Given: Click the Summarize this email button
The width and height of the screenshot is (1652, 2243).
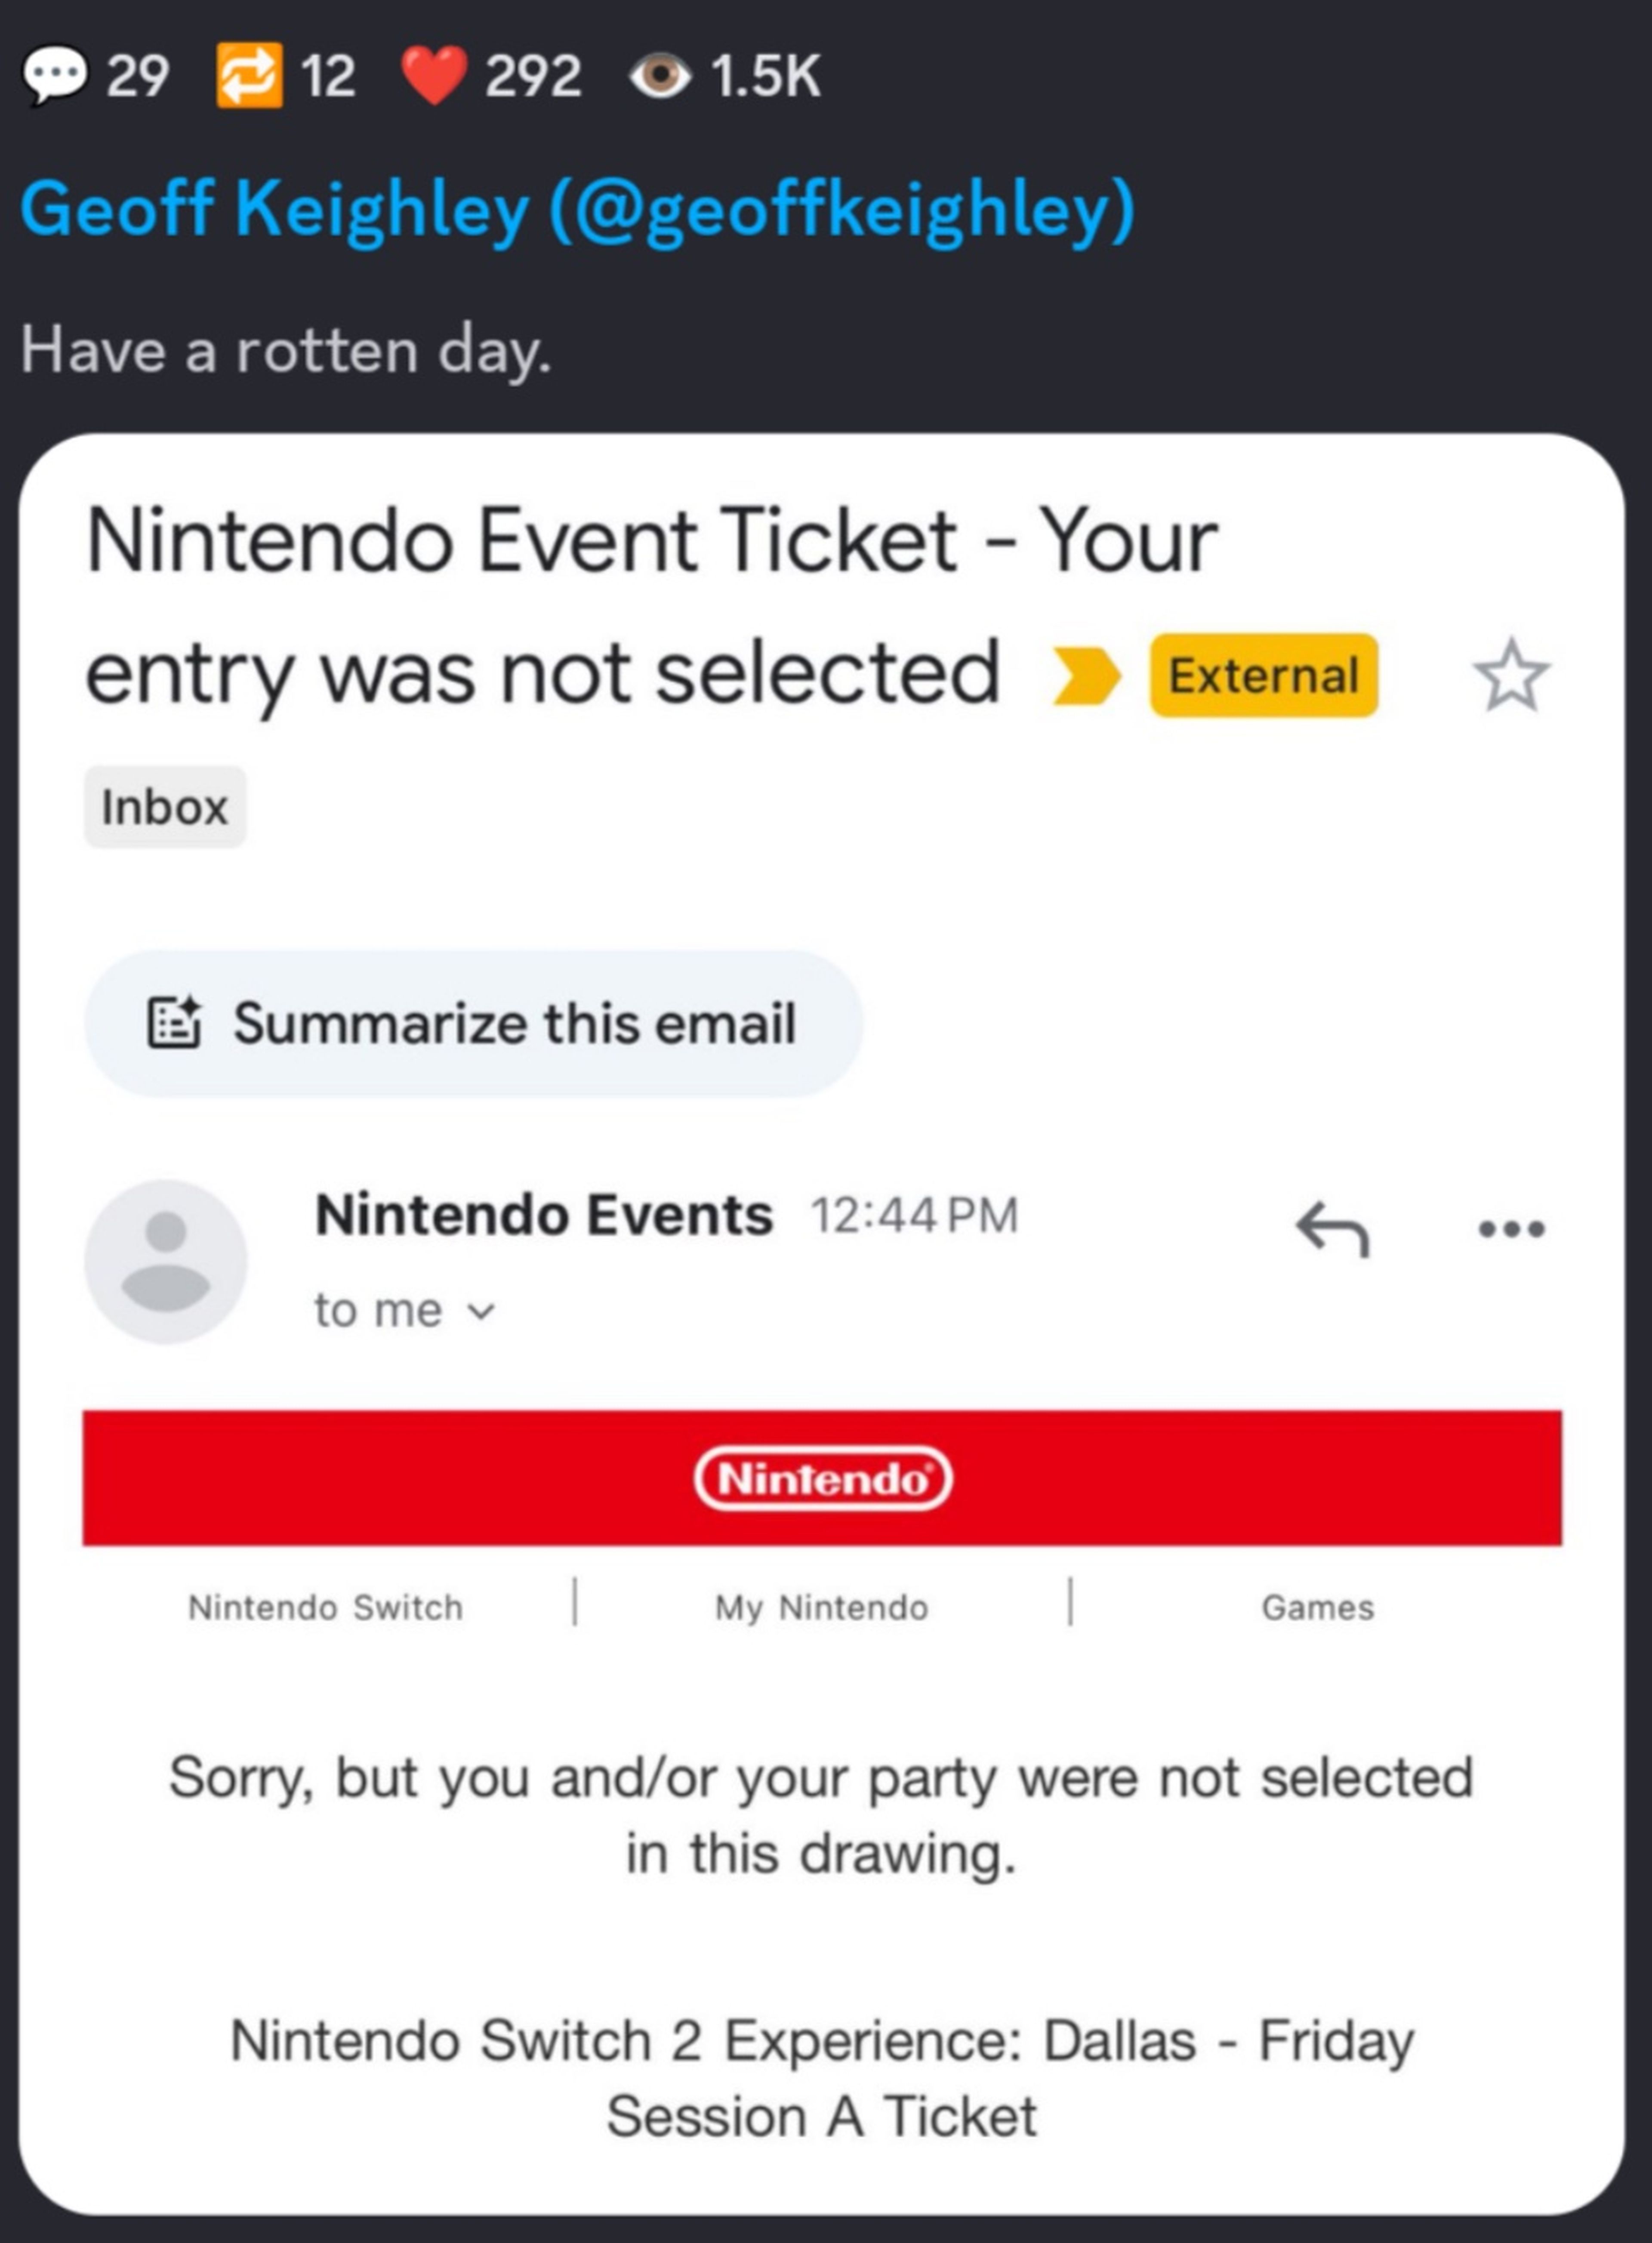Looking at the screenshot, I should coord(473,1023).
